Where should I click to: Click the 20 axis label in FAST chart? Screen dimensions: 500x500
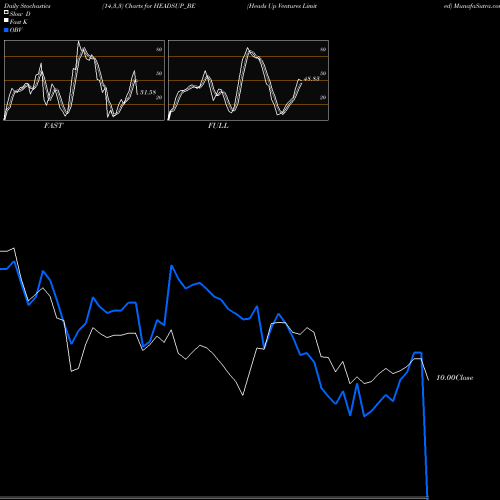[x=159, y=97]
